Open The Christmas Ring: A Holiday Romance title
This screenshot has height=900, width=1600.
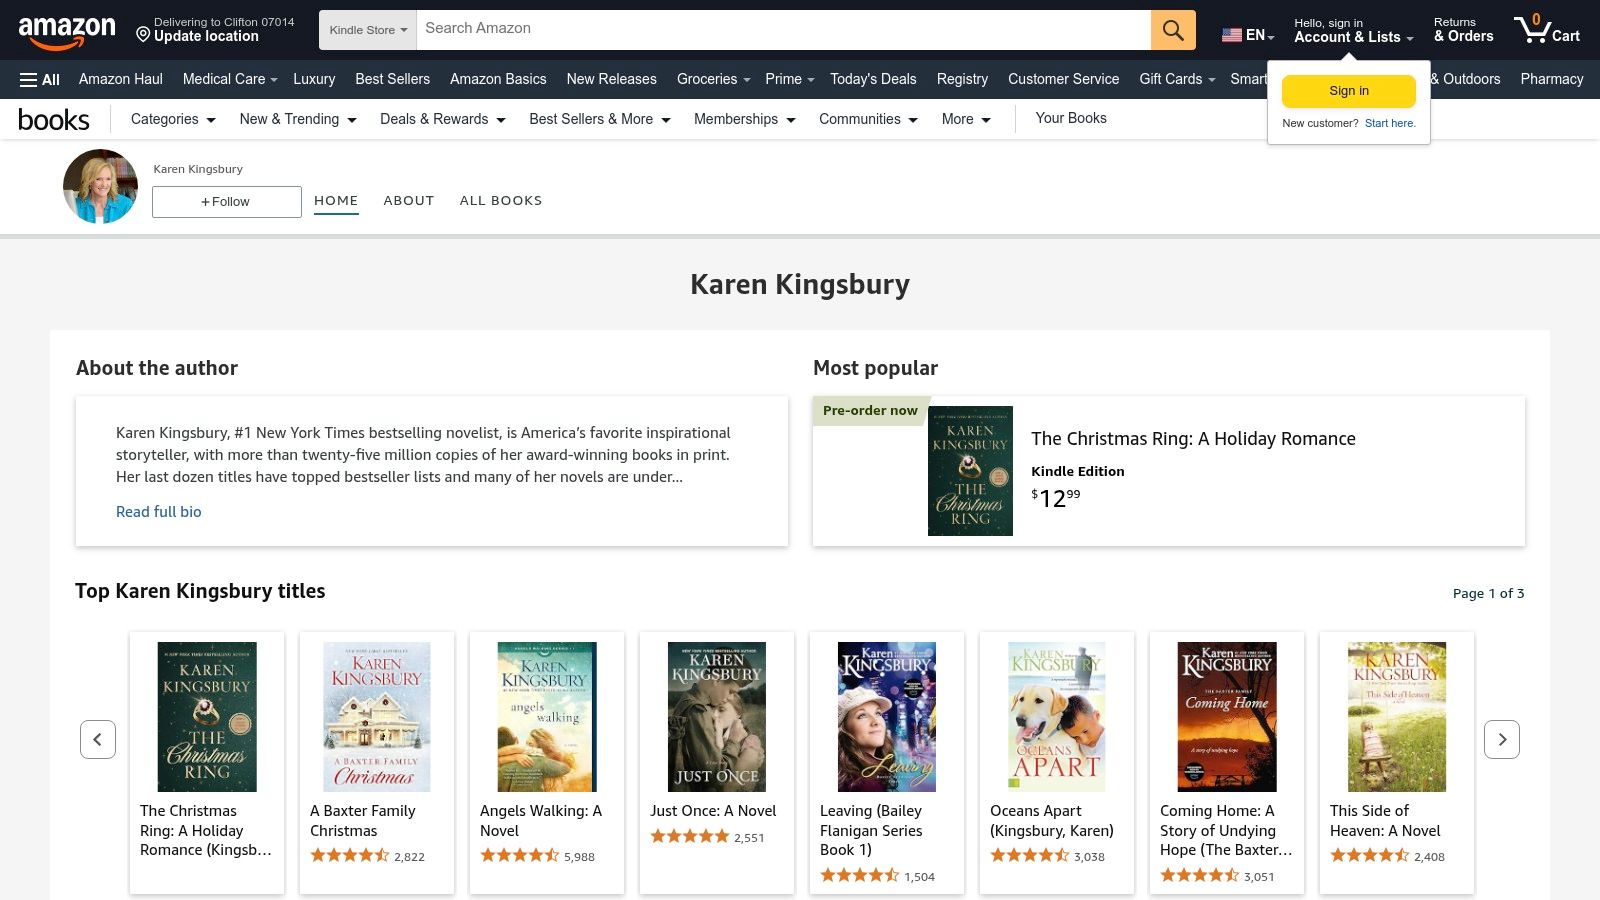tap(1193, 439)
